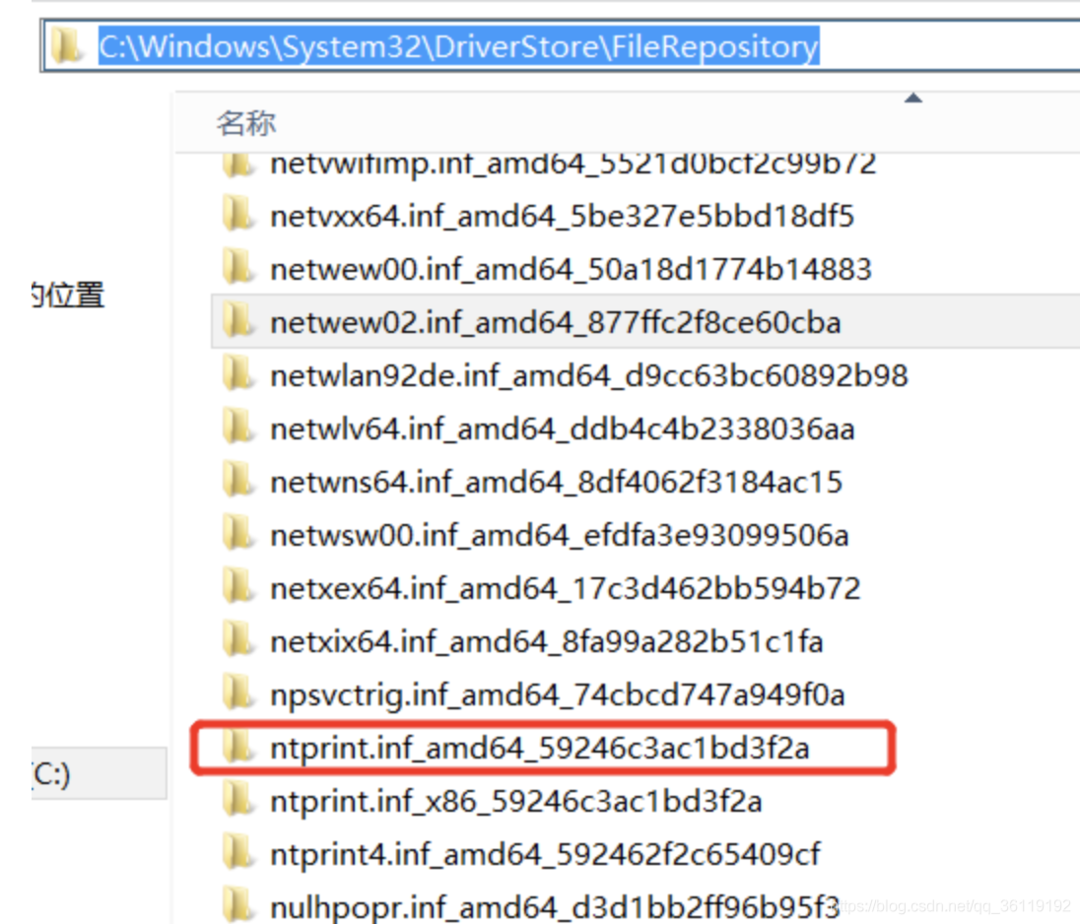Select netwlan92de.inf_amd64_d9cc63bc60892b98 folder name
1080x924 pixels.
[x=589, y=376]
